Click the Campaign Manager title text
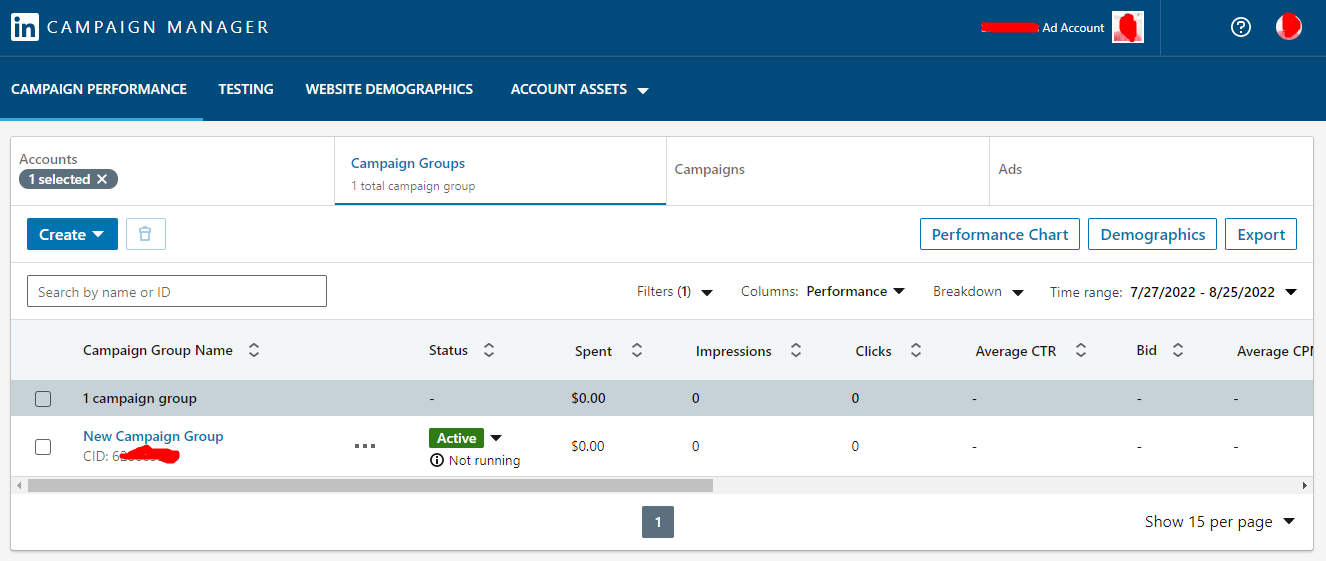The width and height of the screenshot is (1326, 561). click(158, 27)
